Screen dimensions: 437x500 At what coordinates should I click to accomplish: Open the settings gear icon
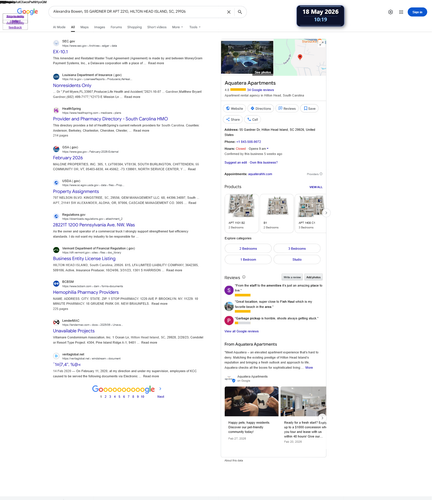coord(390,12)
